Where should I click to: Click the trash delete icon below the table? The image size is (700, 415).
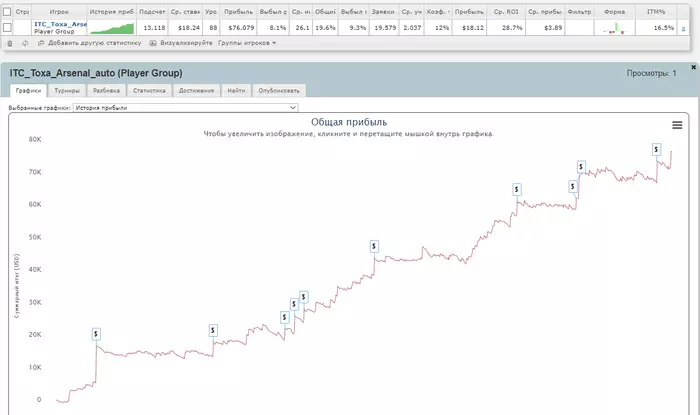pos(10,43)
